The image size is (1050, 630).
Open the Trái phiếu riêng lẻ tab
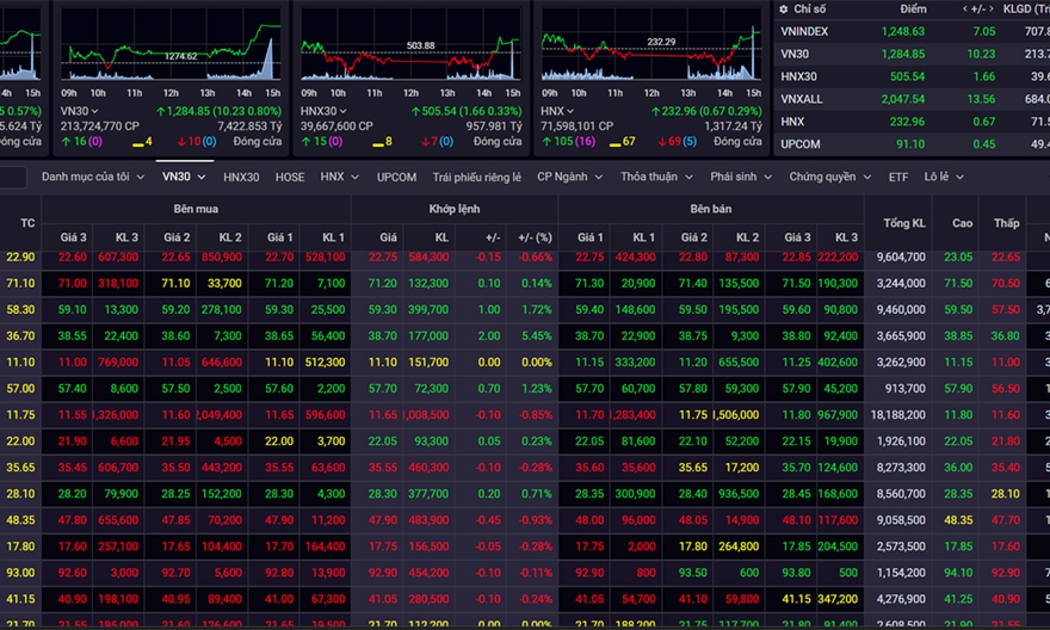tap(476, 177)
